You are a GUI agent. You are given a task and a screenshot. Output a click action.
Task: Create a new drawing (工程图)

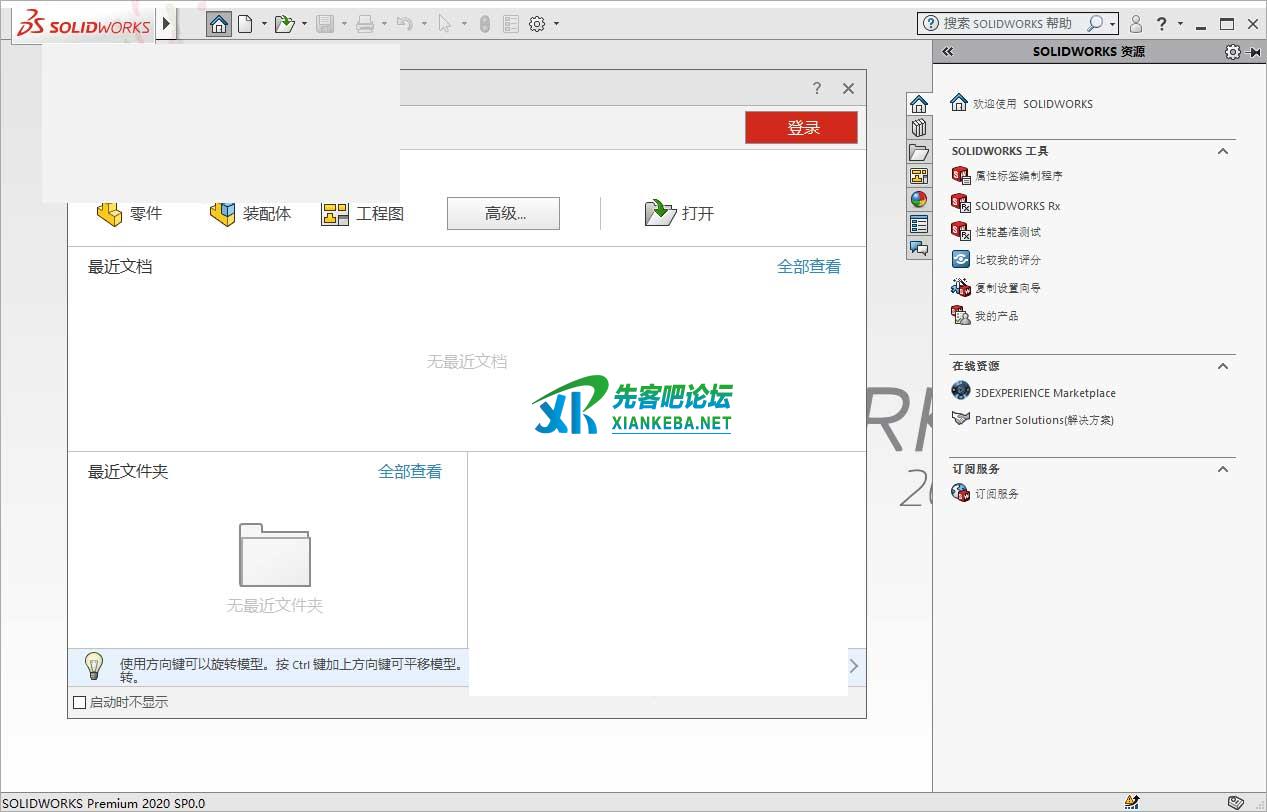363,213
